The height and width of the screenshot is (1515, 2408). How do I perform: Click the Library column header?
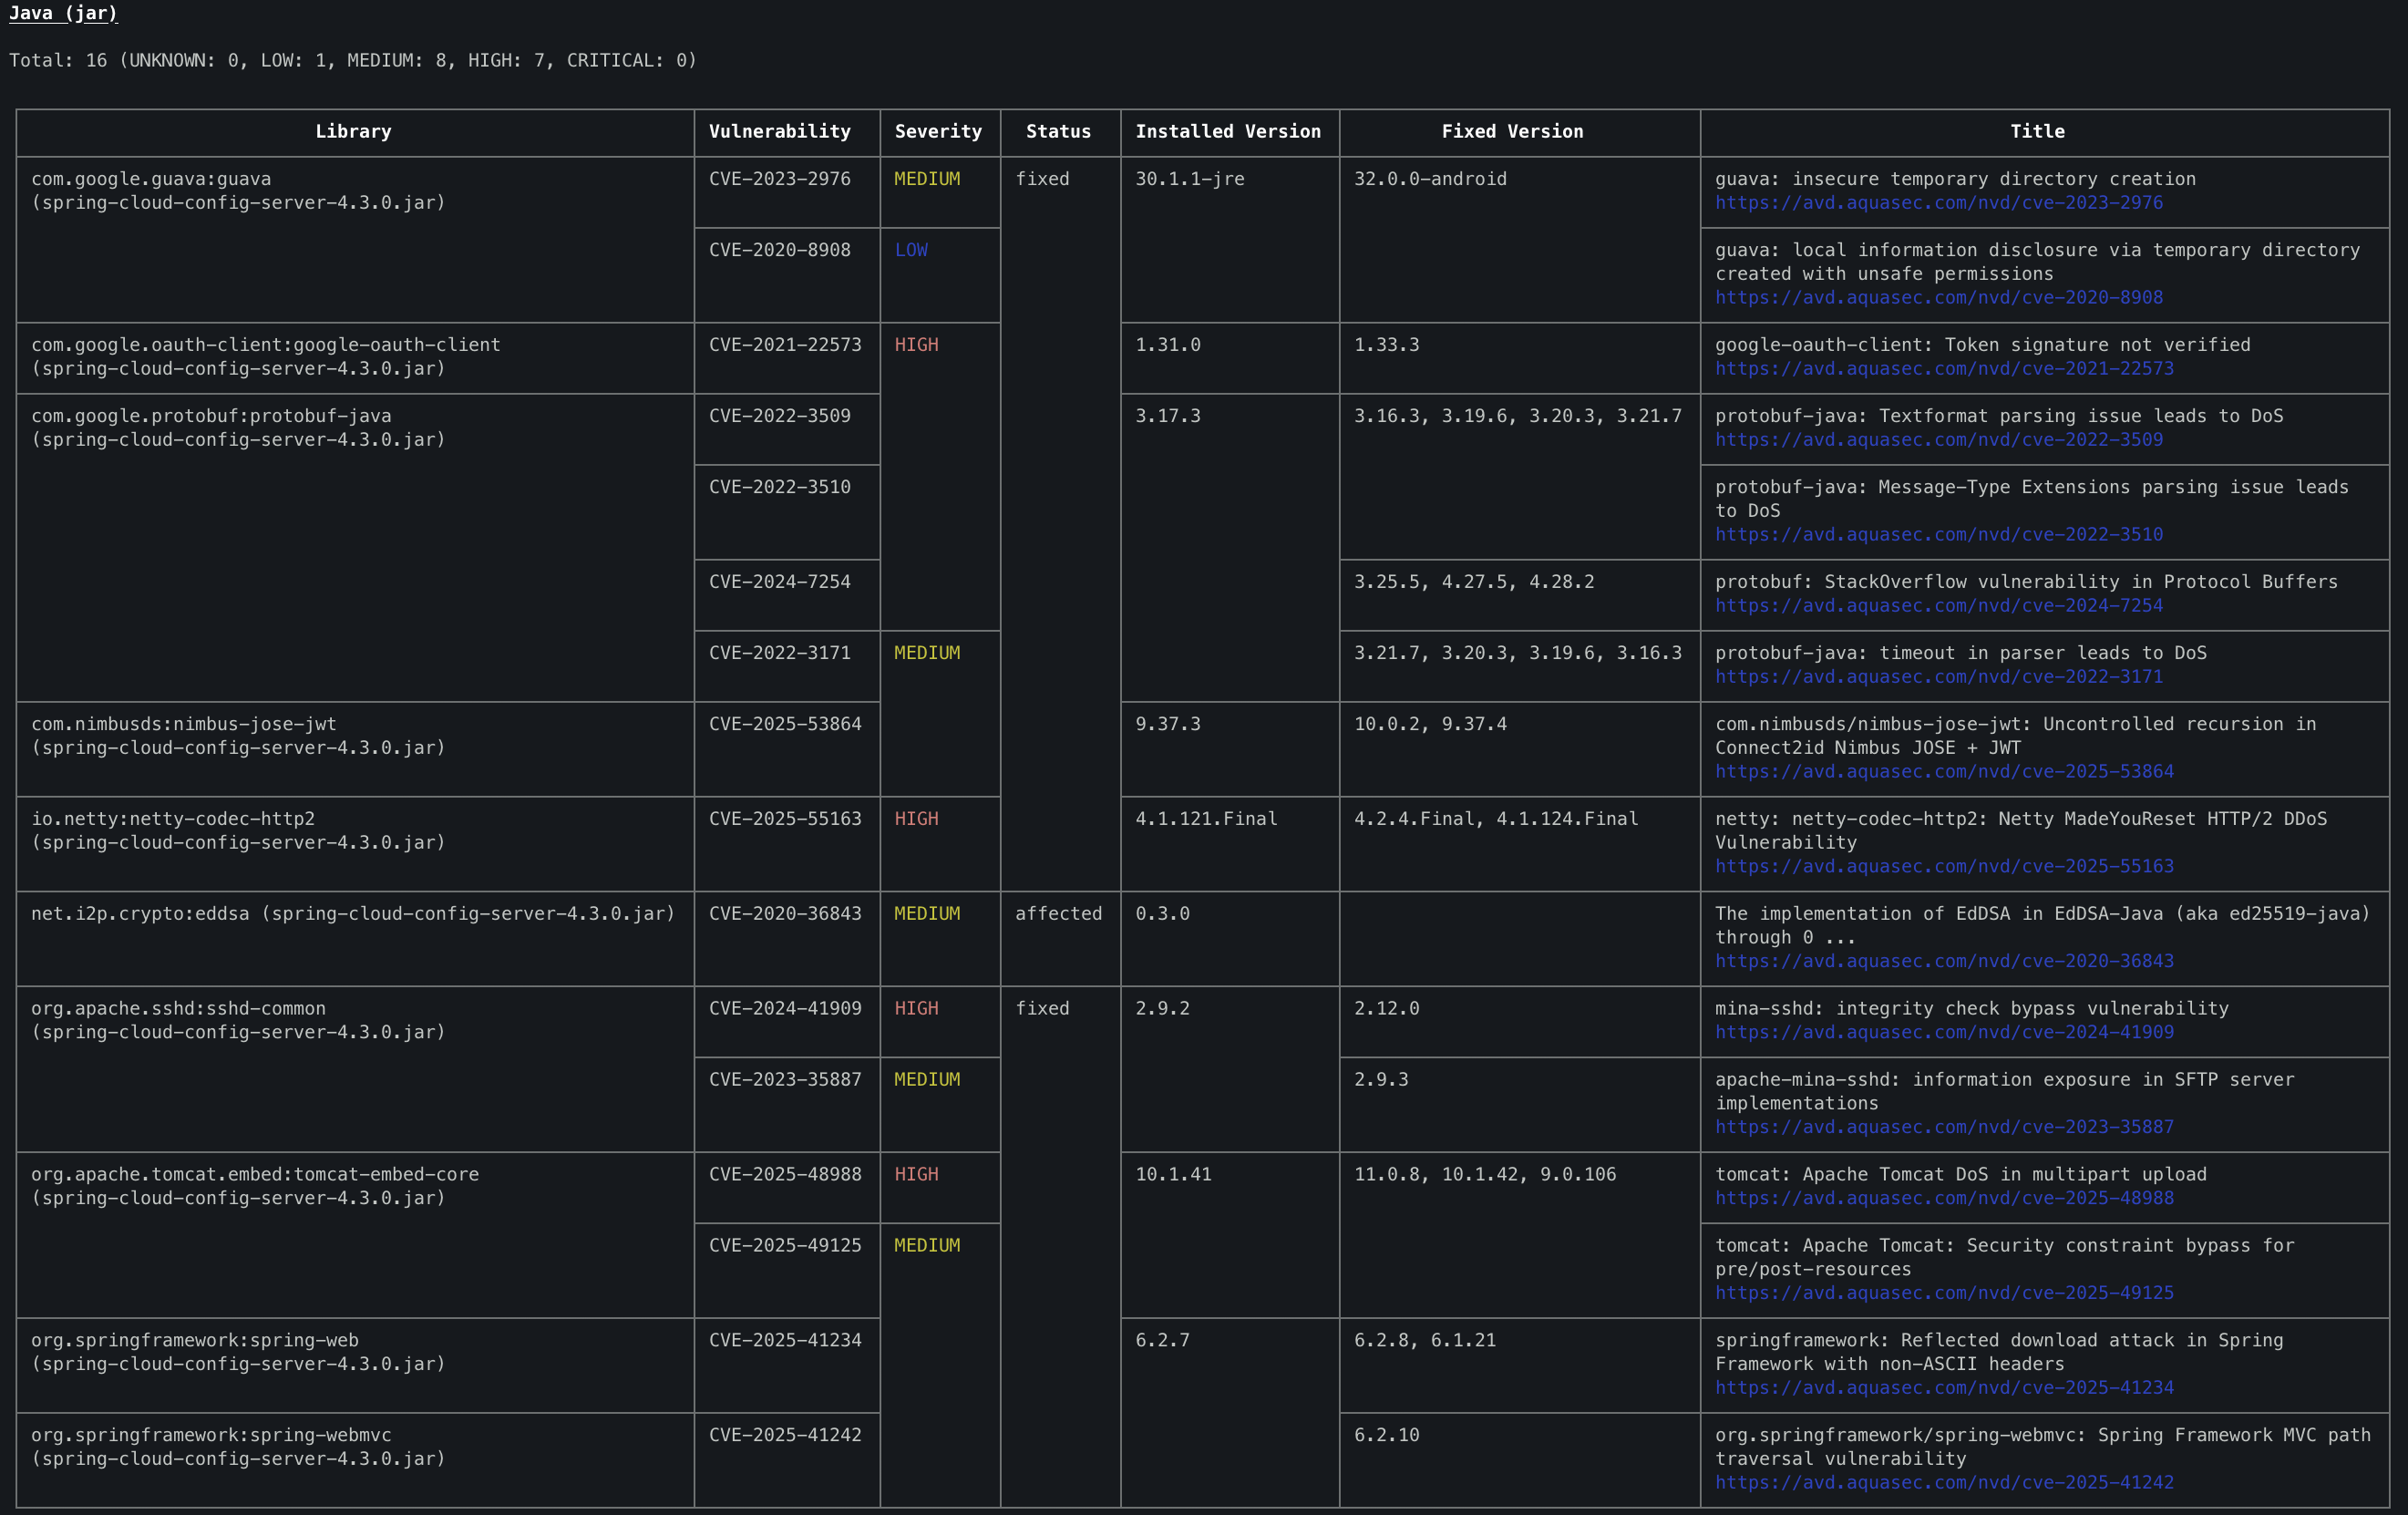pyautogui.click(x=353, y=132)
